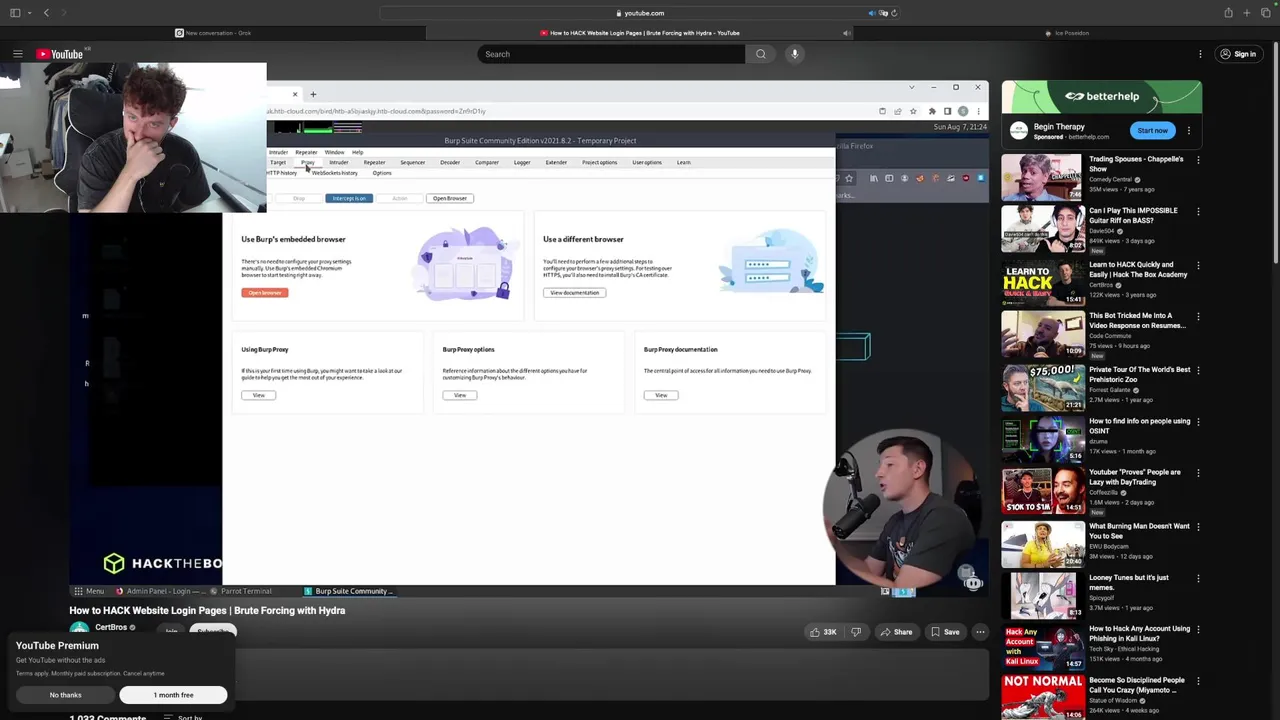The height and width of the screenshot is (720, 1280).
Task: Click the Sign in button
Action: (x=1238, y=54)
